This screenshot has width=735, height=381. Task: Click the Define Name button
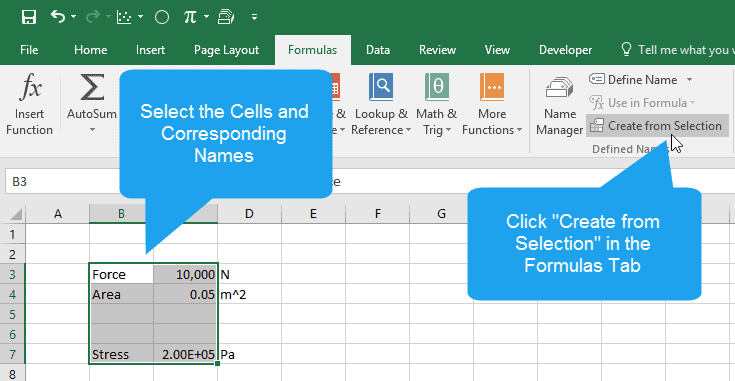[x=633, y=80]
